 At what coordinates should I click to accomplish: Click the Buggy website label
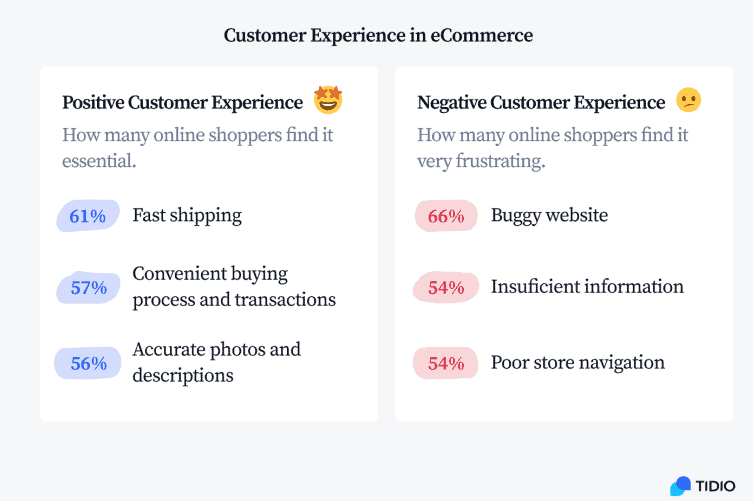[549, 215]
